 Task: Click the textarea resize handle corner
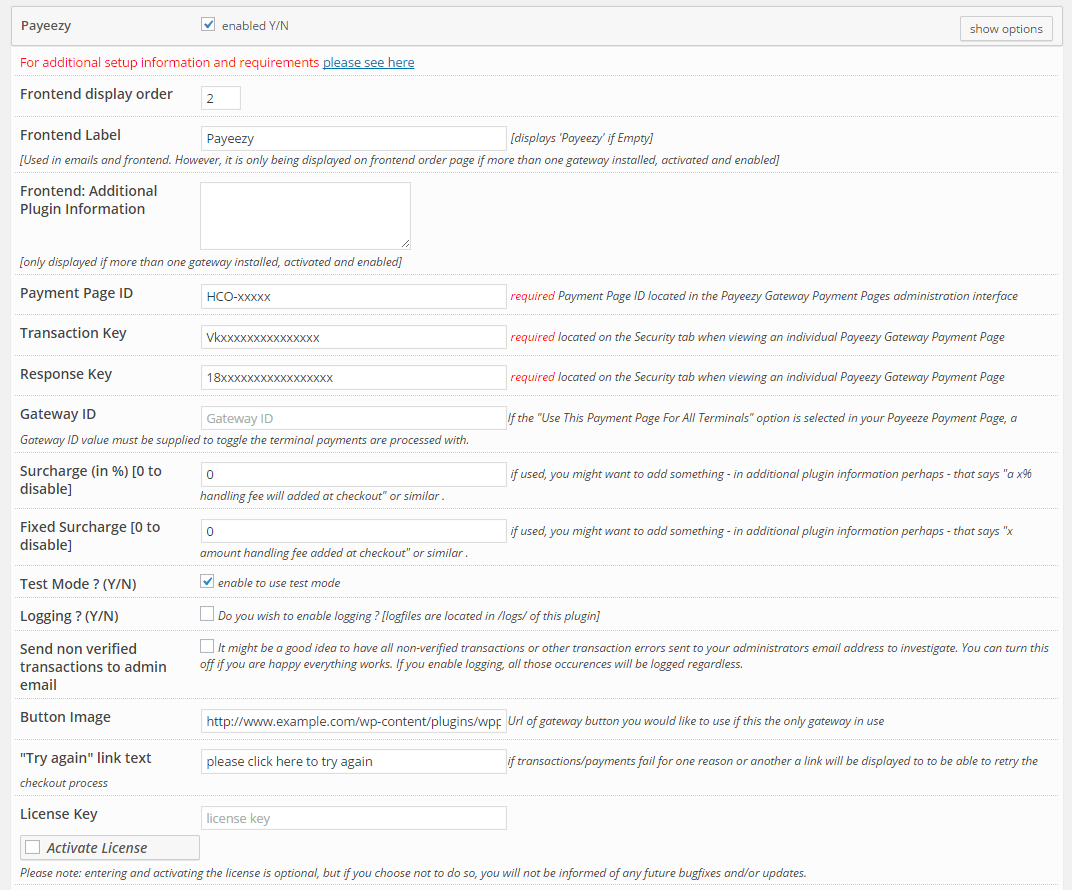tap(405, 244)
